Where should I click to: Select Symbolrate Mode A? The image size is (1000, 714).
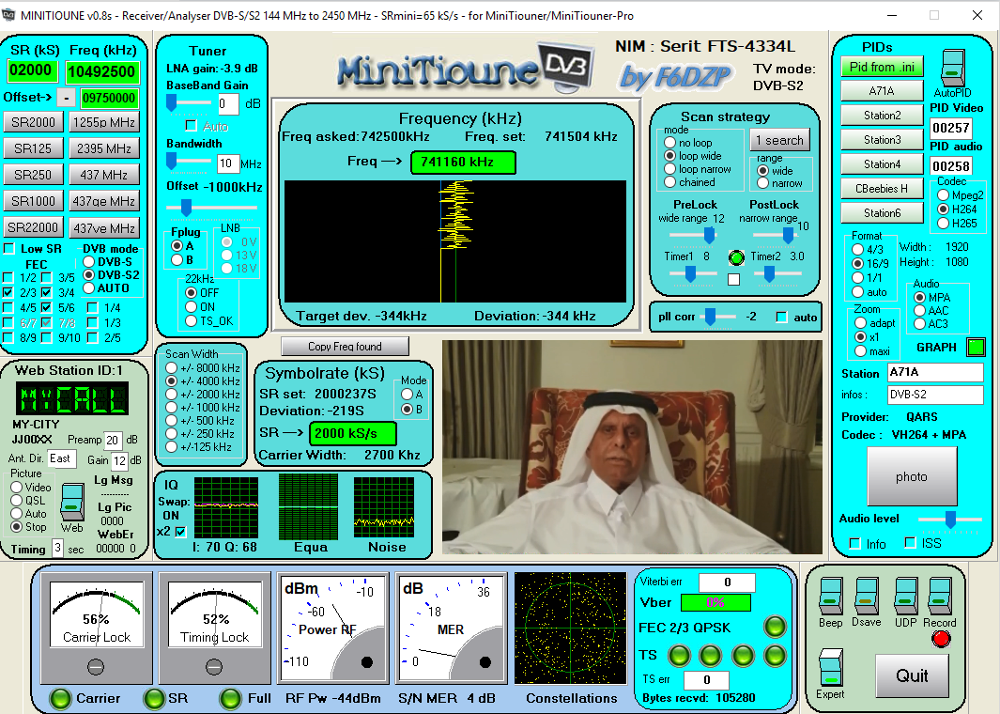click(406, 395)
